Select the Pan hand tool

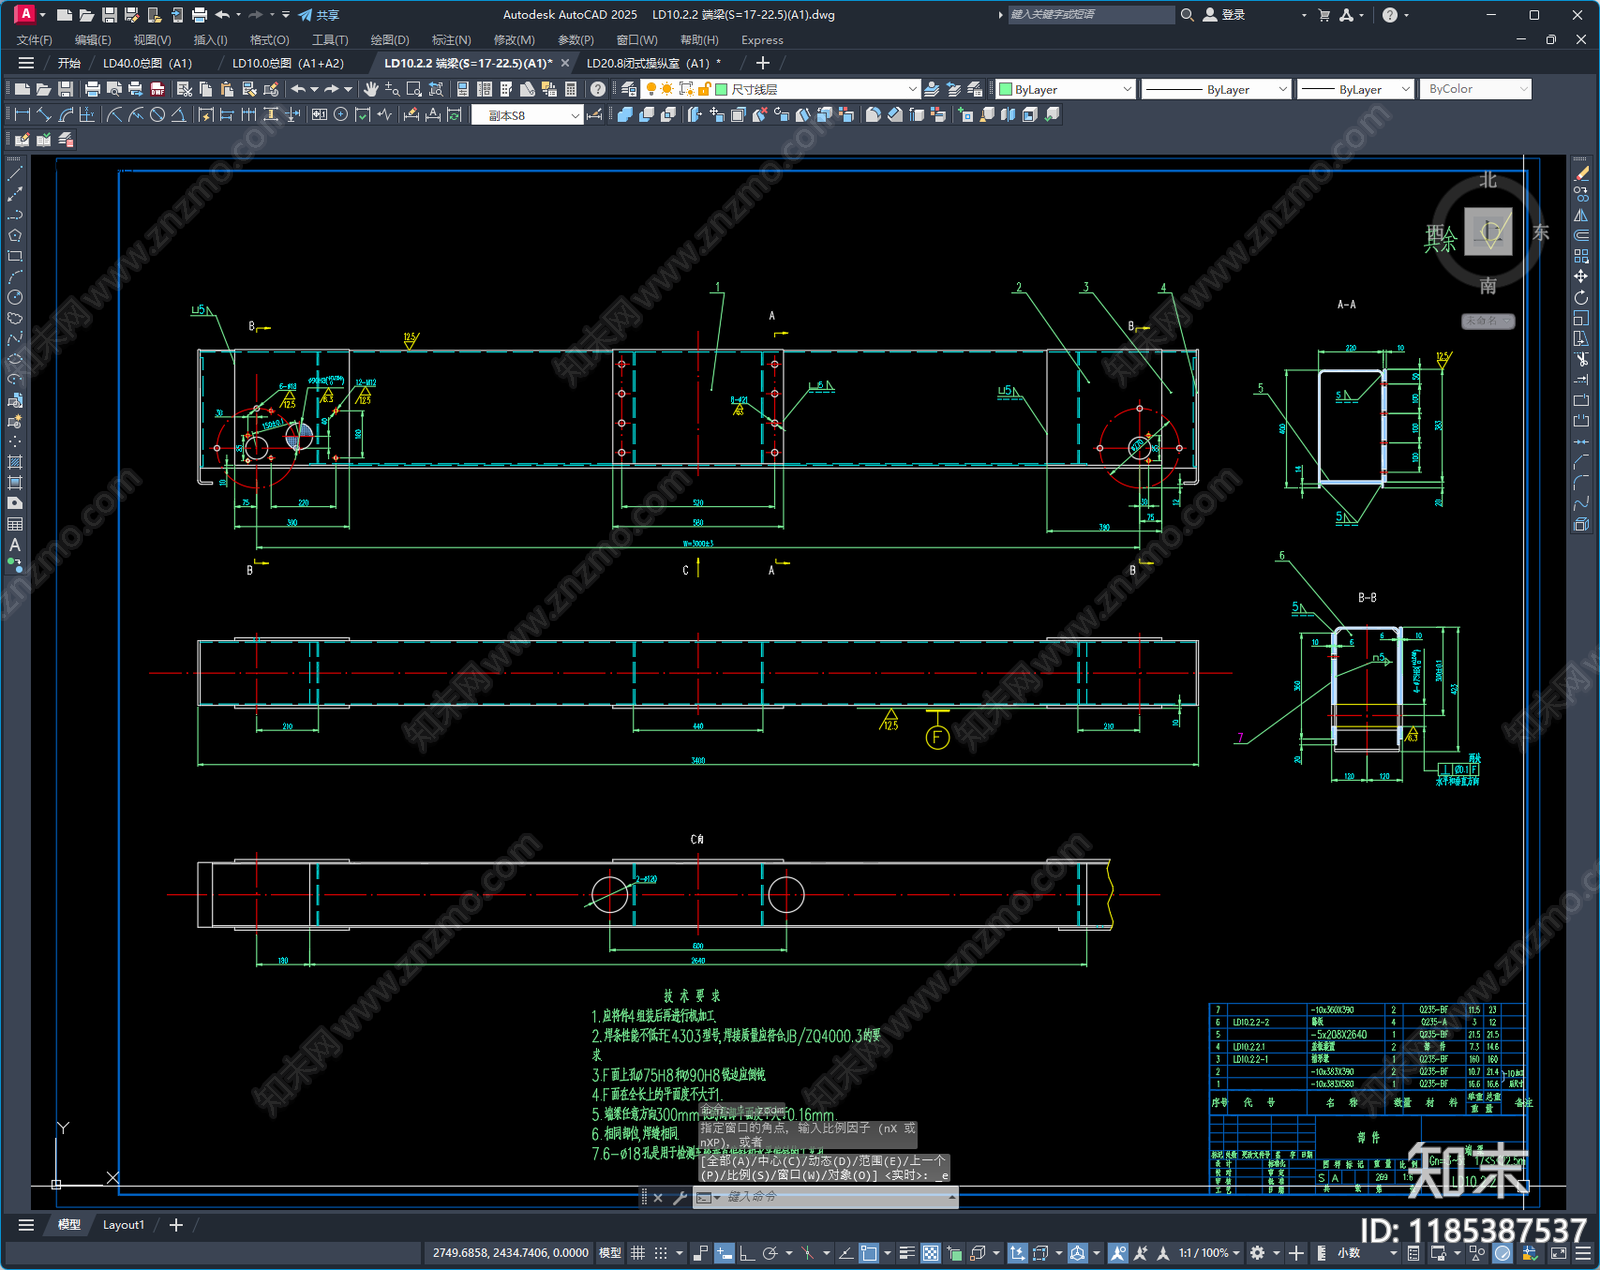point(371,89)
